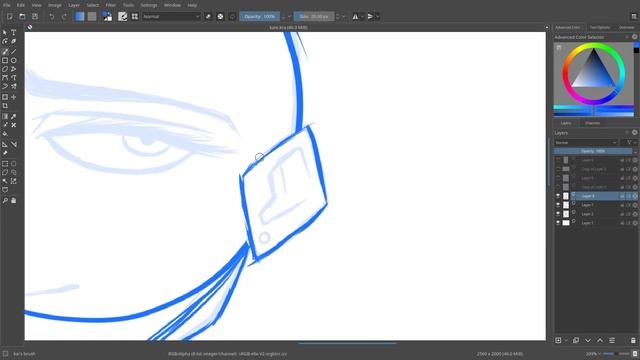The image size is (640, 360).
Task: Select the Move tool
Action: (13, 97)
